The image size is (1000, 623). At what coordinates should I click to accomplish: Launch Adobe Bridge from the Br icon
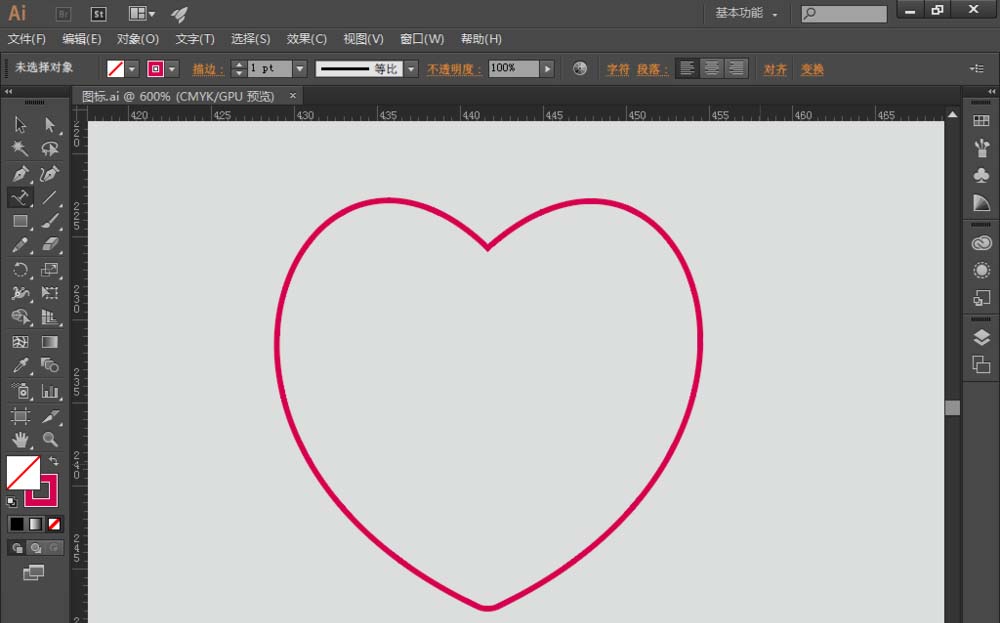tap(63, 13)
